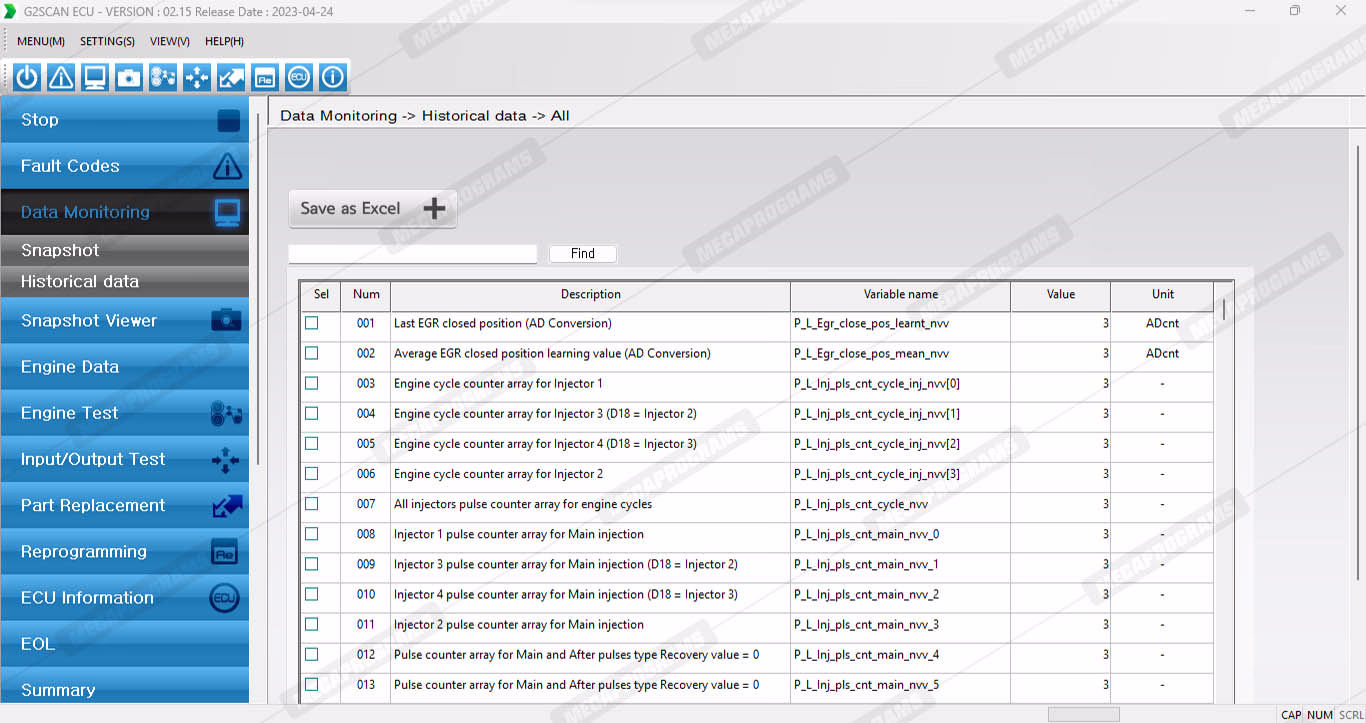Tick the checkbox for row 007 All injectors pulse counter

click(312, 504)
